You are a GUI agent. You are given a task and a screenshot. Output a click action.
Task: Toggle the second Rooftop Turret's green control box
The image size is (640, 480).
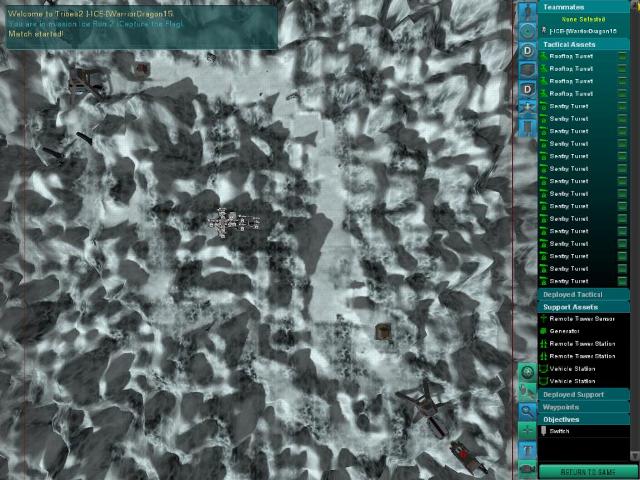coord(622,69)
